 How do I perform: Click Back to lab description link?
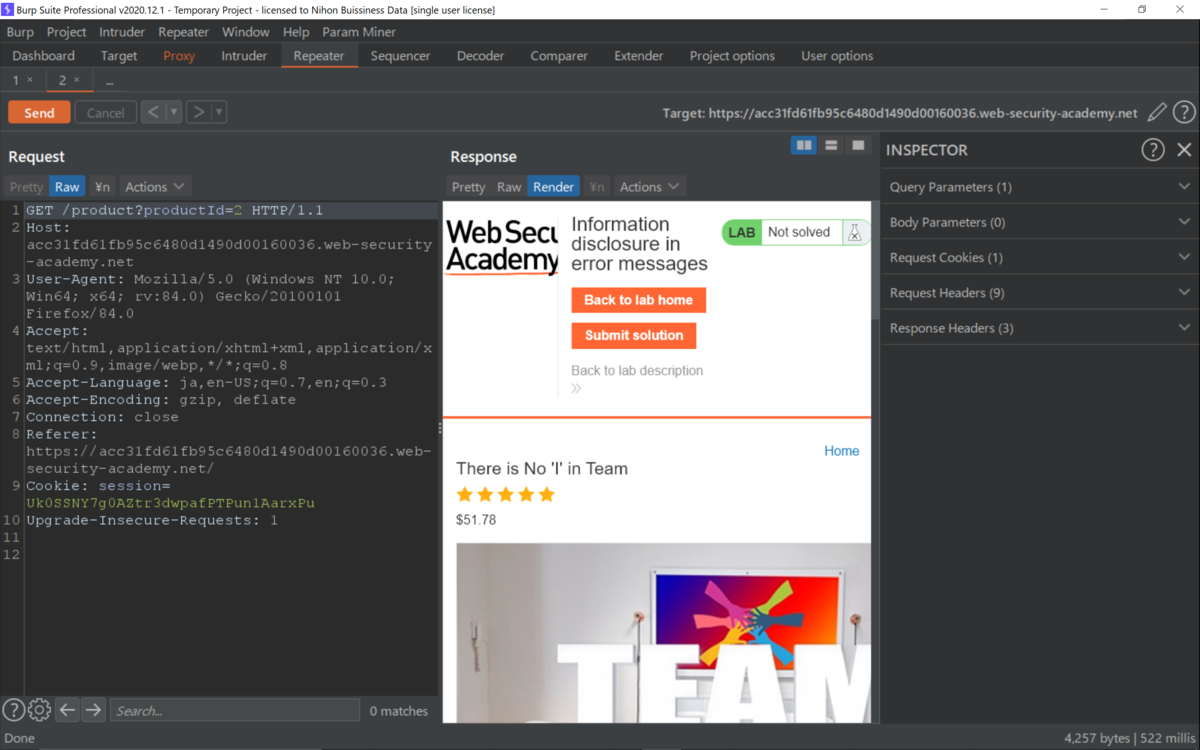(637, 371)
